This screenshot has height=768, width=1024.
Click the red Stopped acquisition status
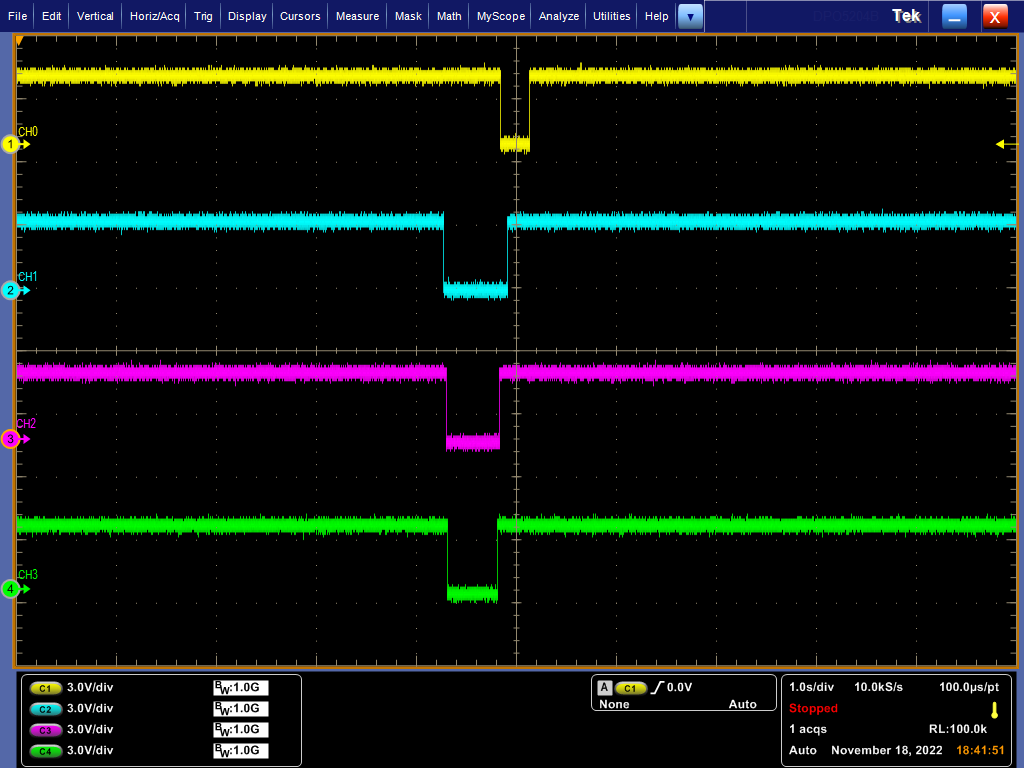[x=813, y=709]
